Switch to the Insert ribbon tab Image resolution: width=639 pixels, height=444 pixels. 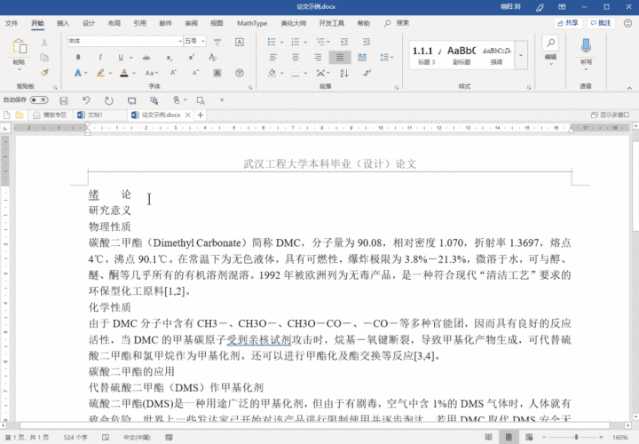click(x=63, y=23)
